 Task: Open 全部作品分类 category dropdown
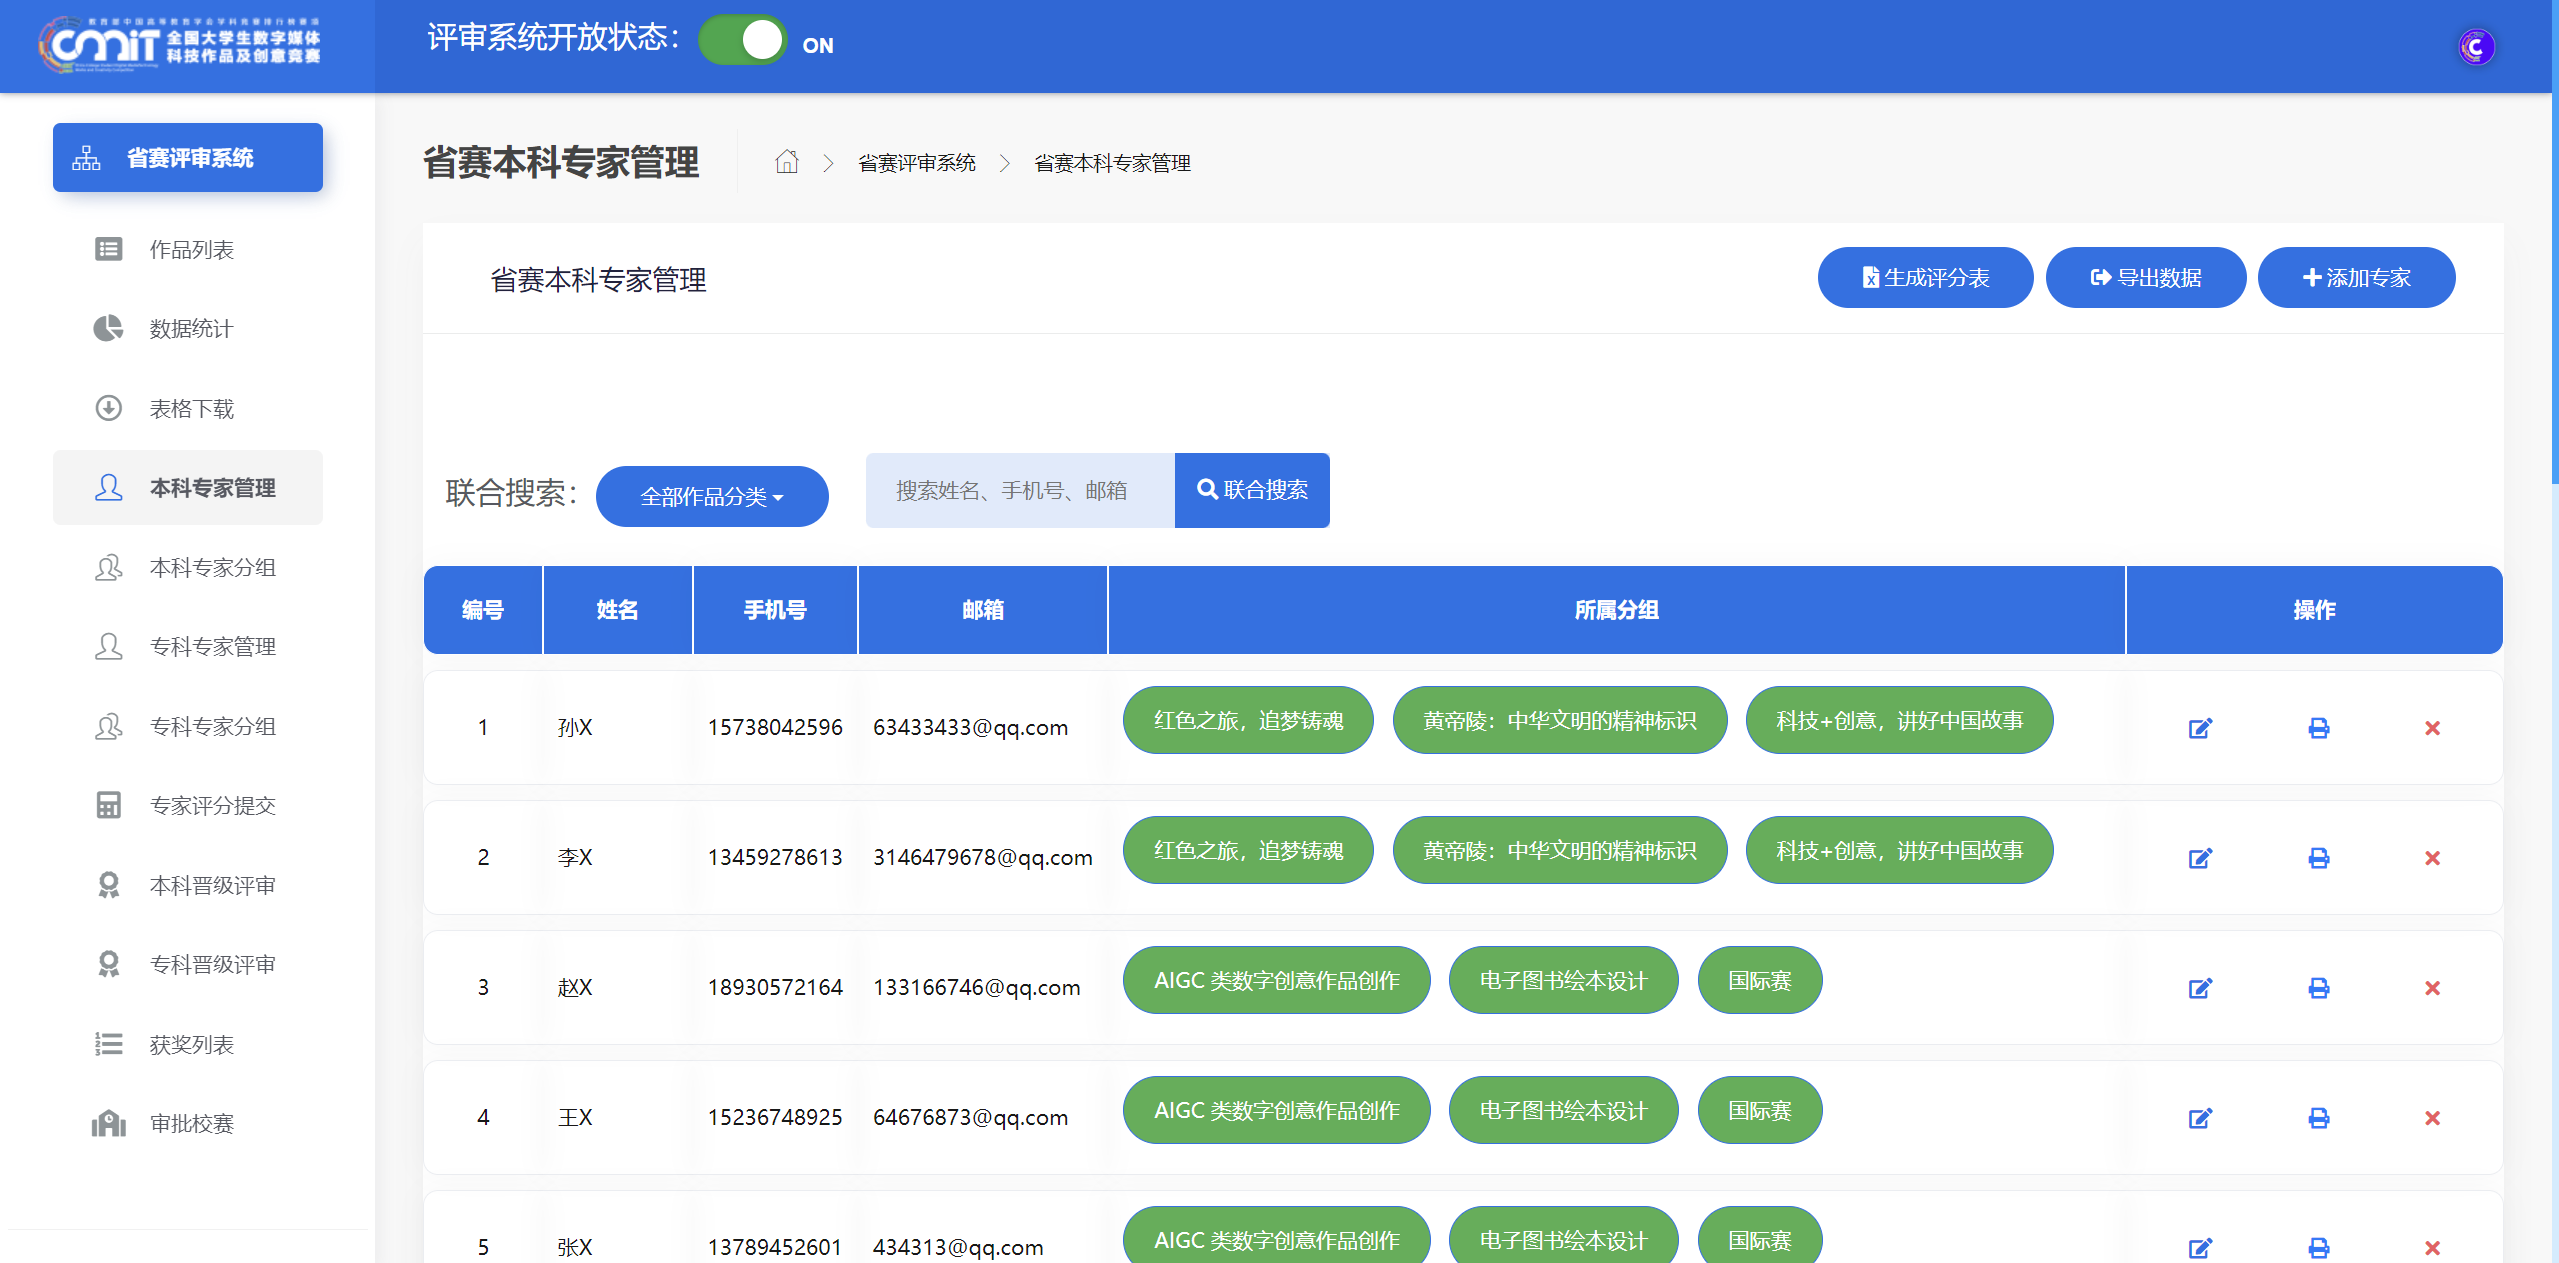pos(711,496)
